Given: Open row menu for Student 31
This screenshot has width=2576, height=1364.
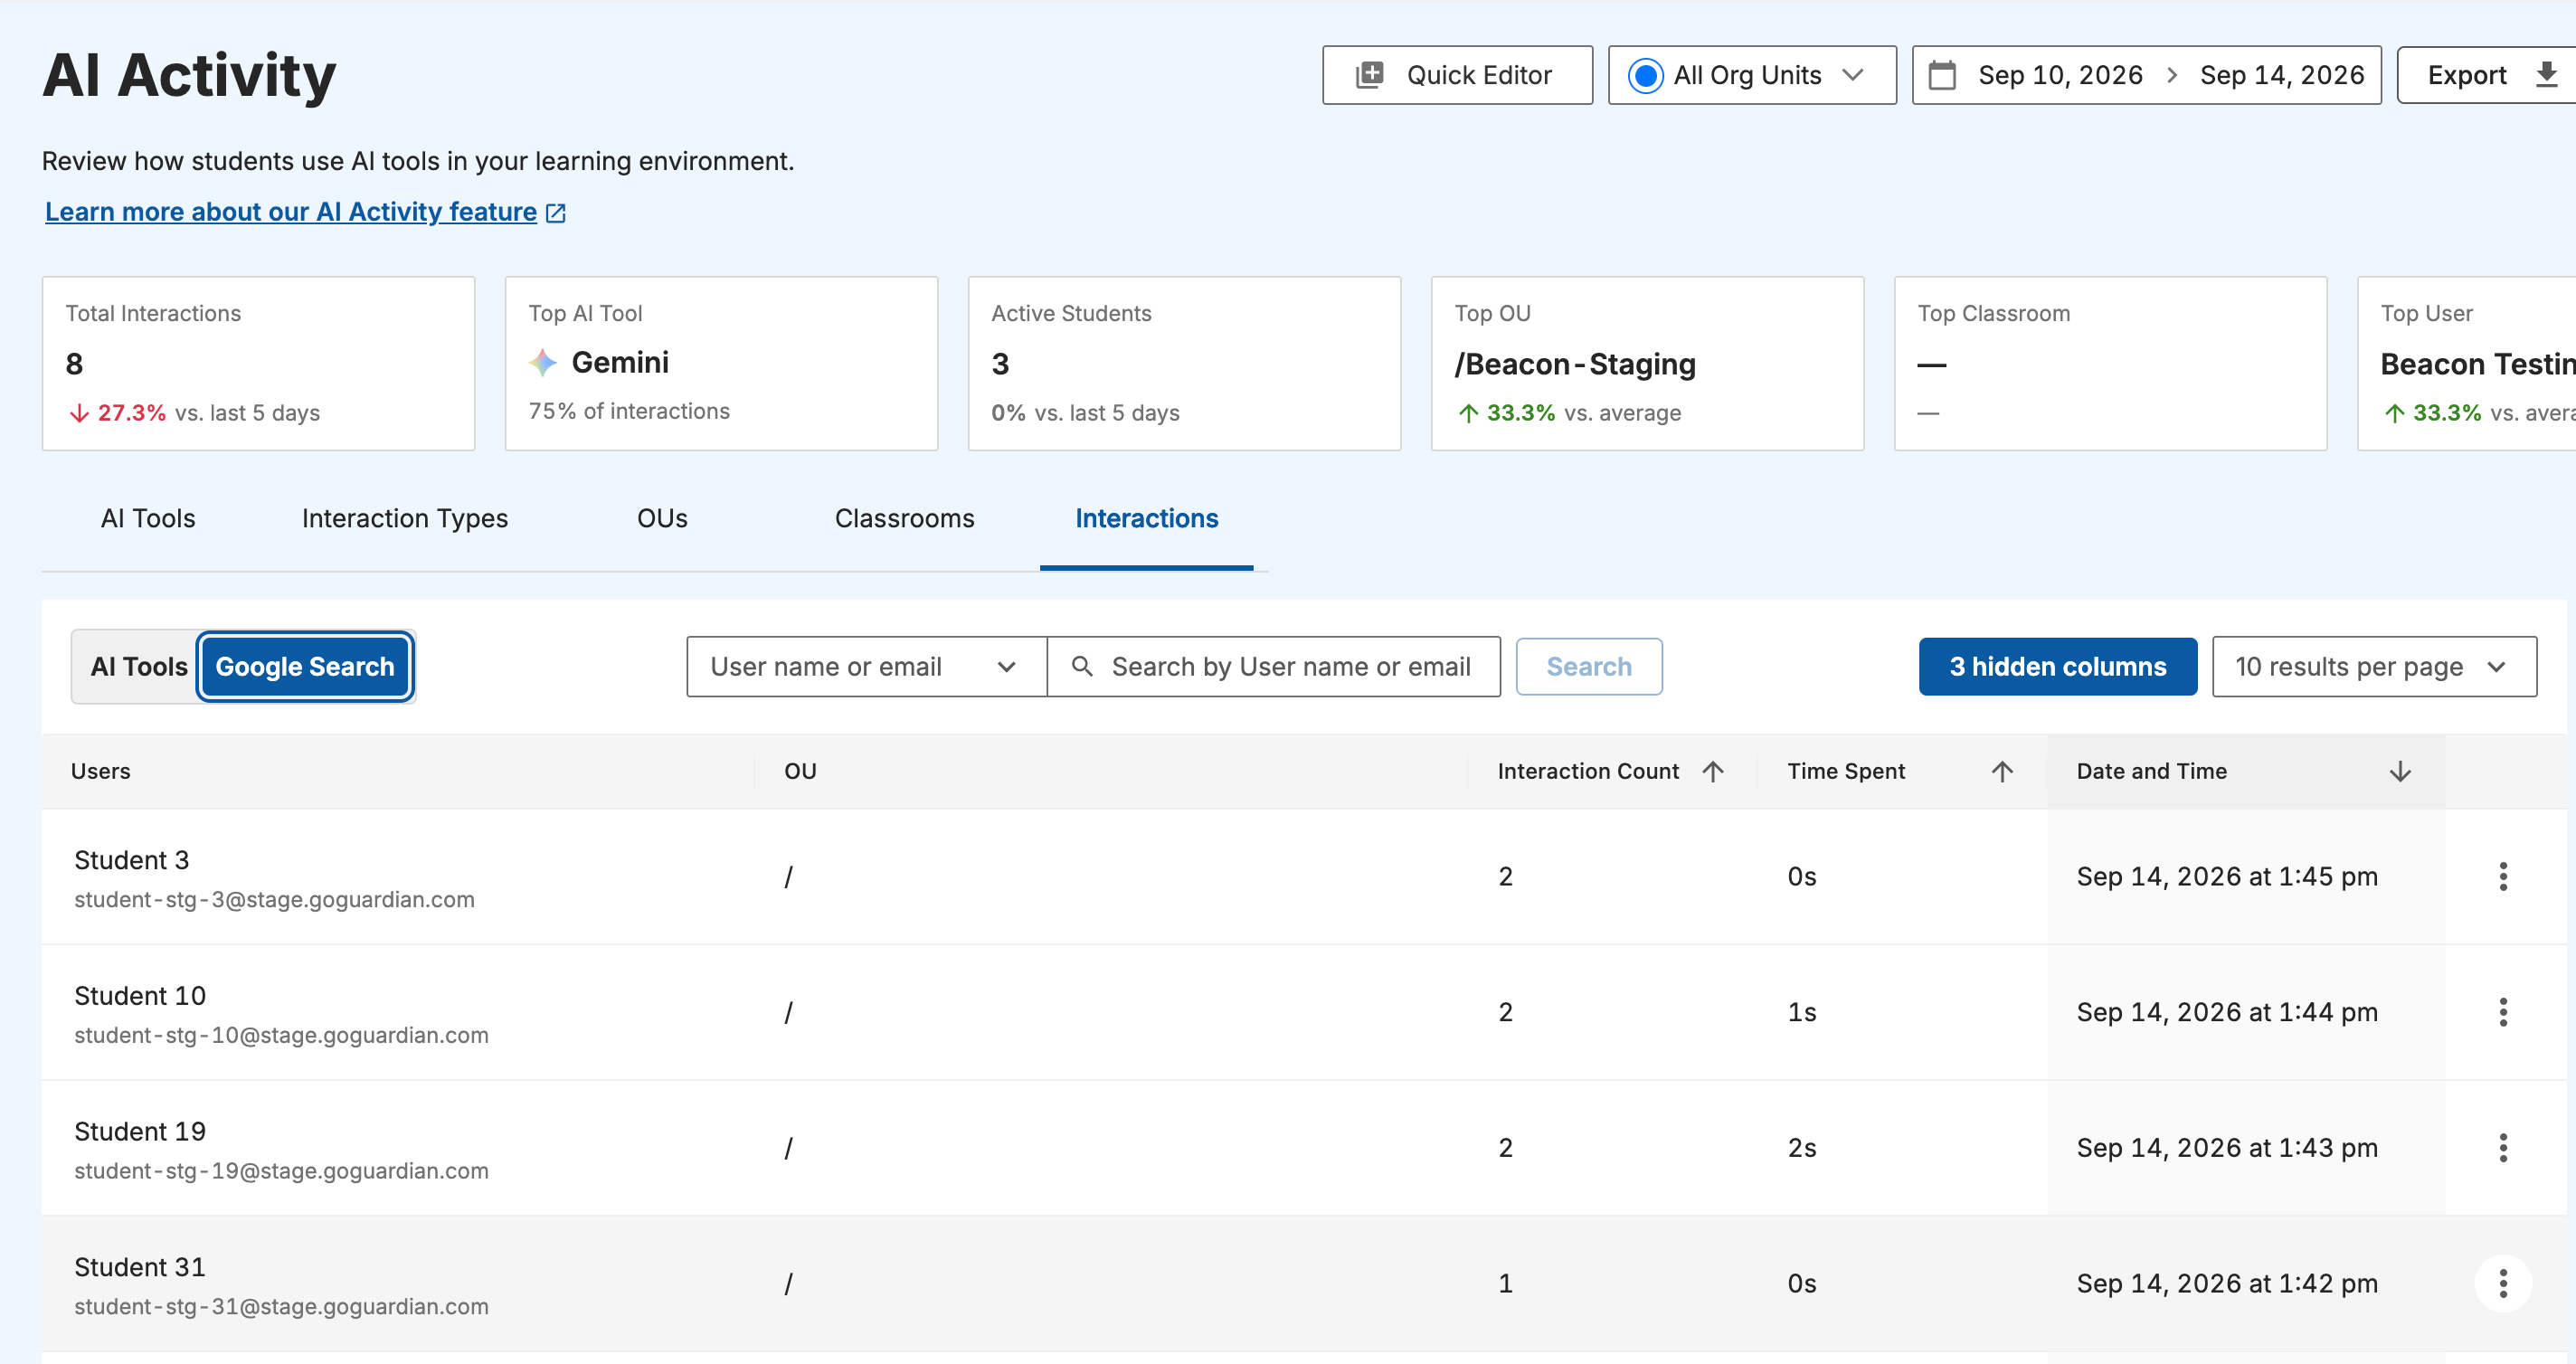Looking at the screenshot, I should pos(2502,1283).
